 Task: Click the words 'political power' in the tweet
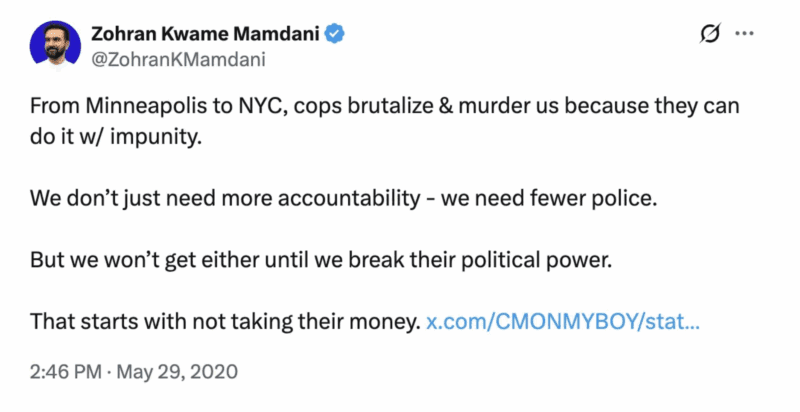pos(536,260)
